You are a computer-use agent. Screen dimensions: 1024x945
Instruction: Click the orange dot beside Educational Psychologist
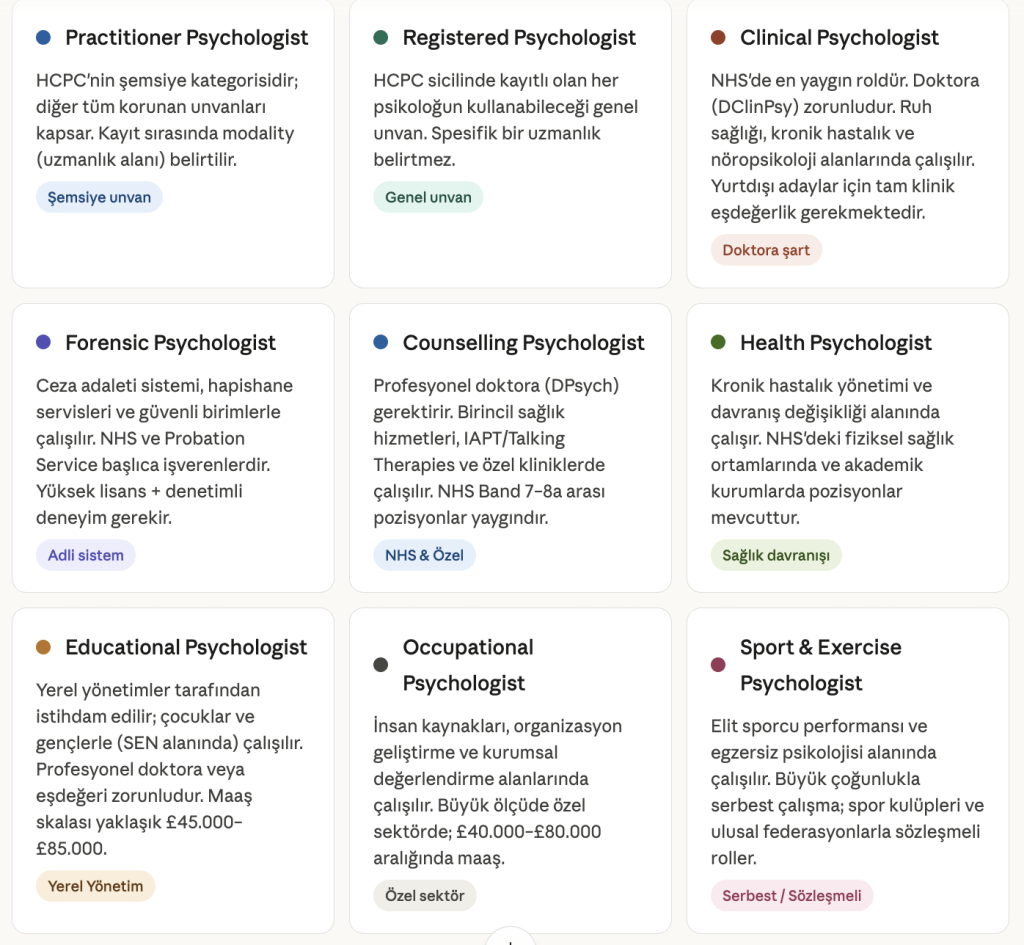tap(43, 647)
